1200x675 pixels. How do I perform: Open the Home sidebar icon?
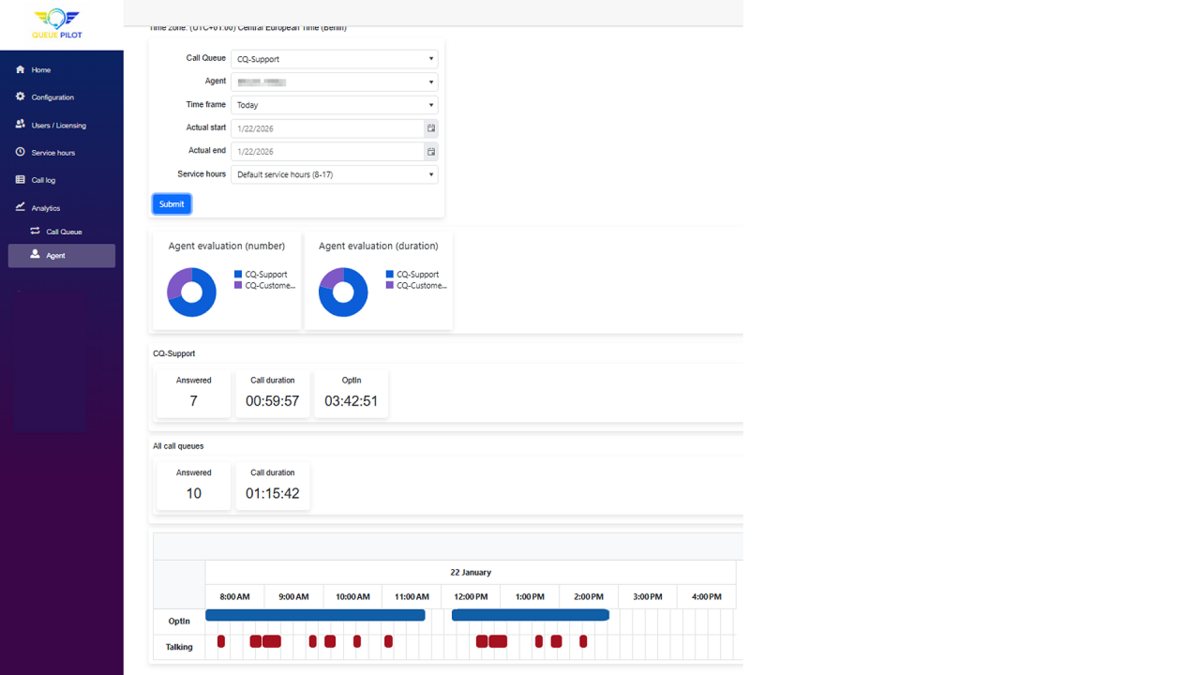(x=18, y=69)
